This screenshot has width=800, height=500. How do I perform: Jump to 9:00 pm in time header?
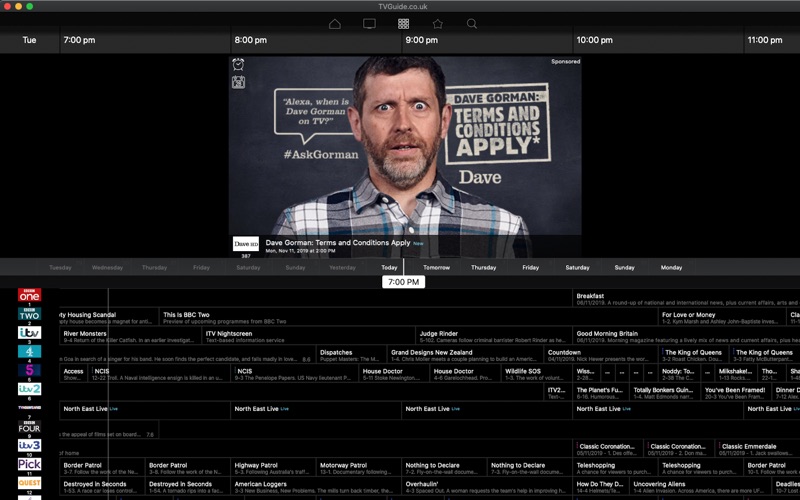(x=421, y=40)
